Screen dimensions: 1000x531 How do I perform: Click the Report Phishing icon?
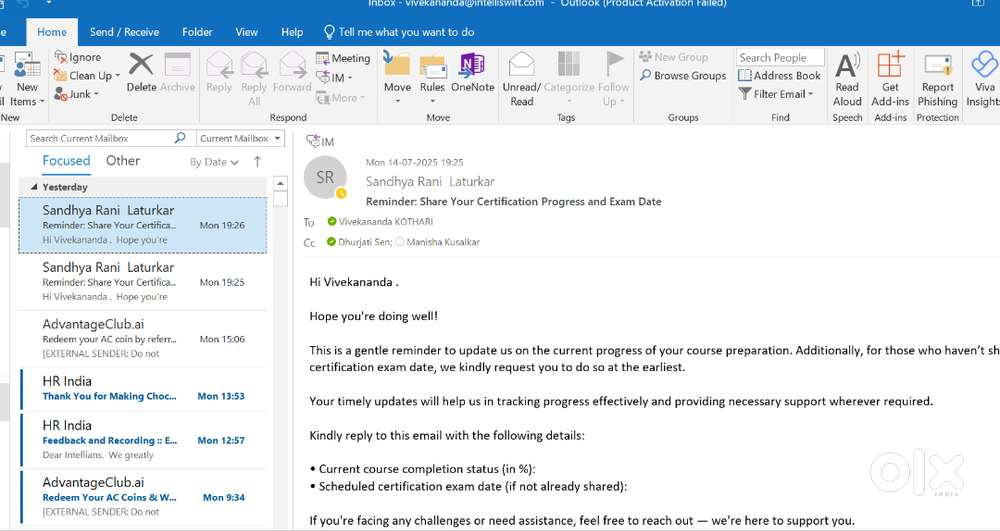[937, 68]
